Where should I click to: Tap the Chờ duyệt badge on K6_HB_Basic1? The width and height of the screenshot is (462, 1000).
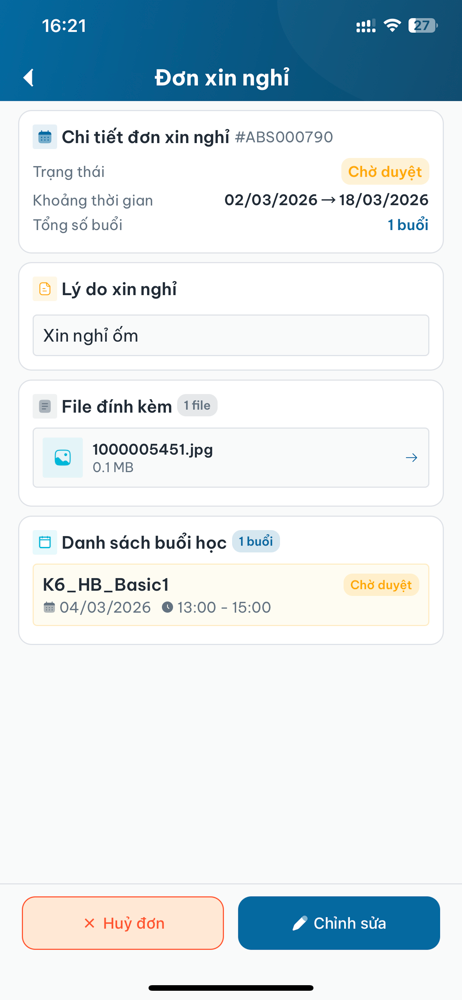coord(381,585)
